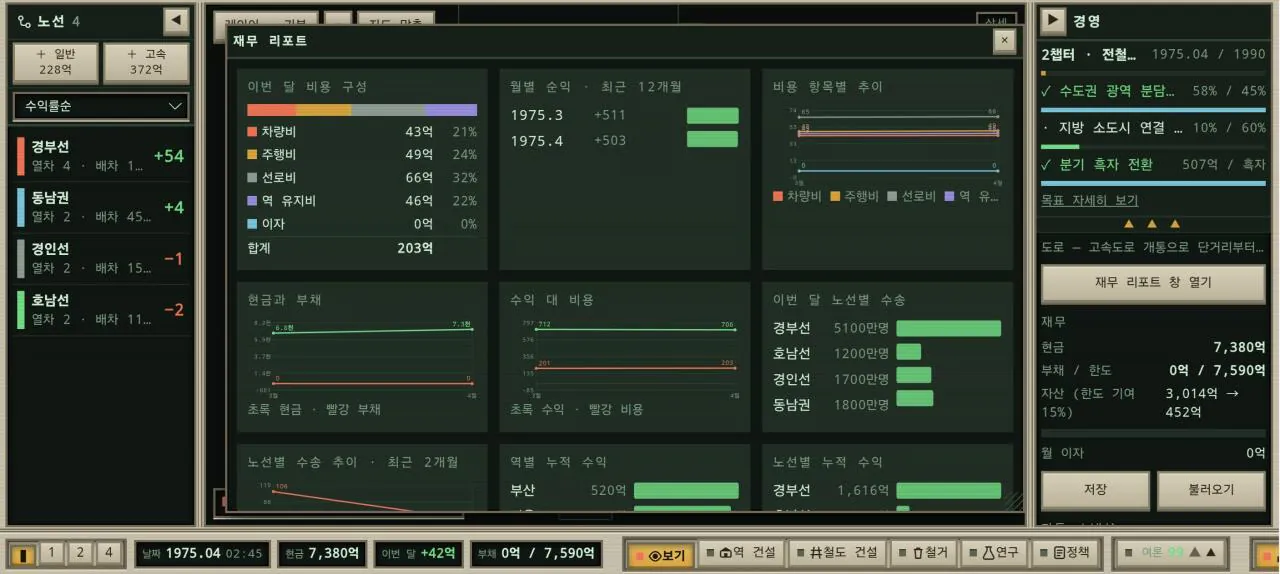Image resolution: width=1280 pixels, height=574 pixels.
Task: Set game speed to 2x
Action: [x=81, y=553]
